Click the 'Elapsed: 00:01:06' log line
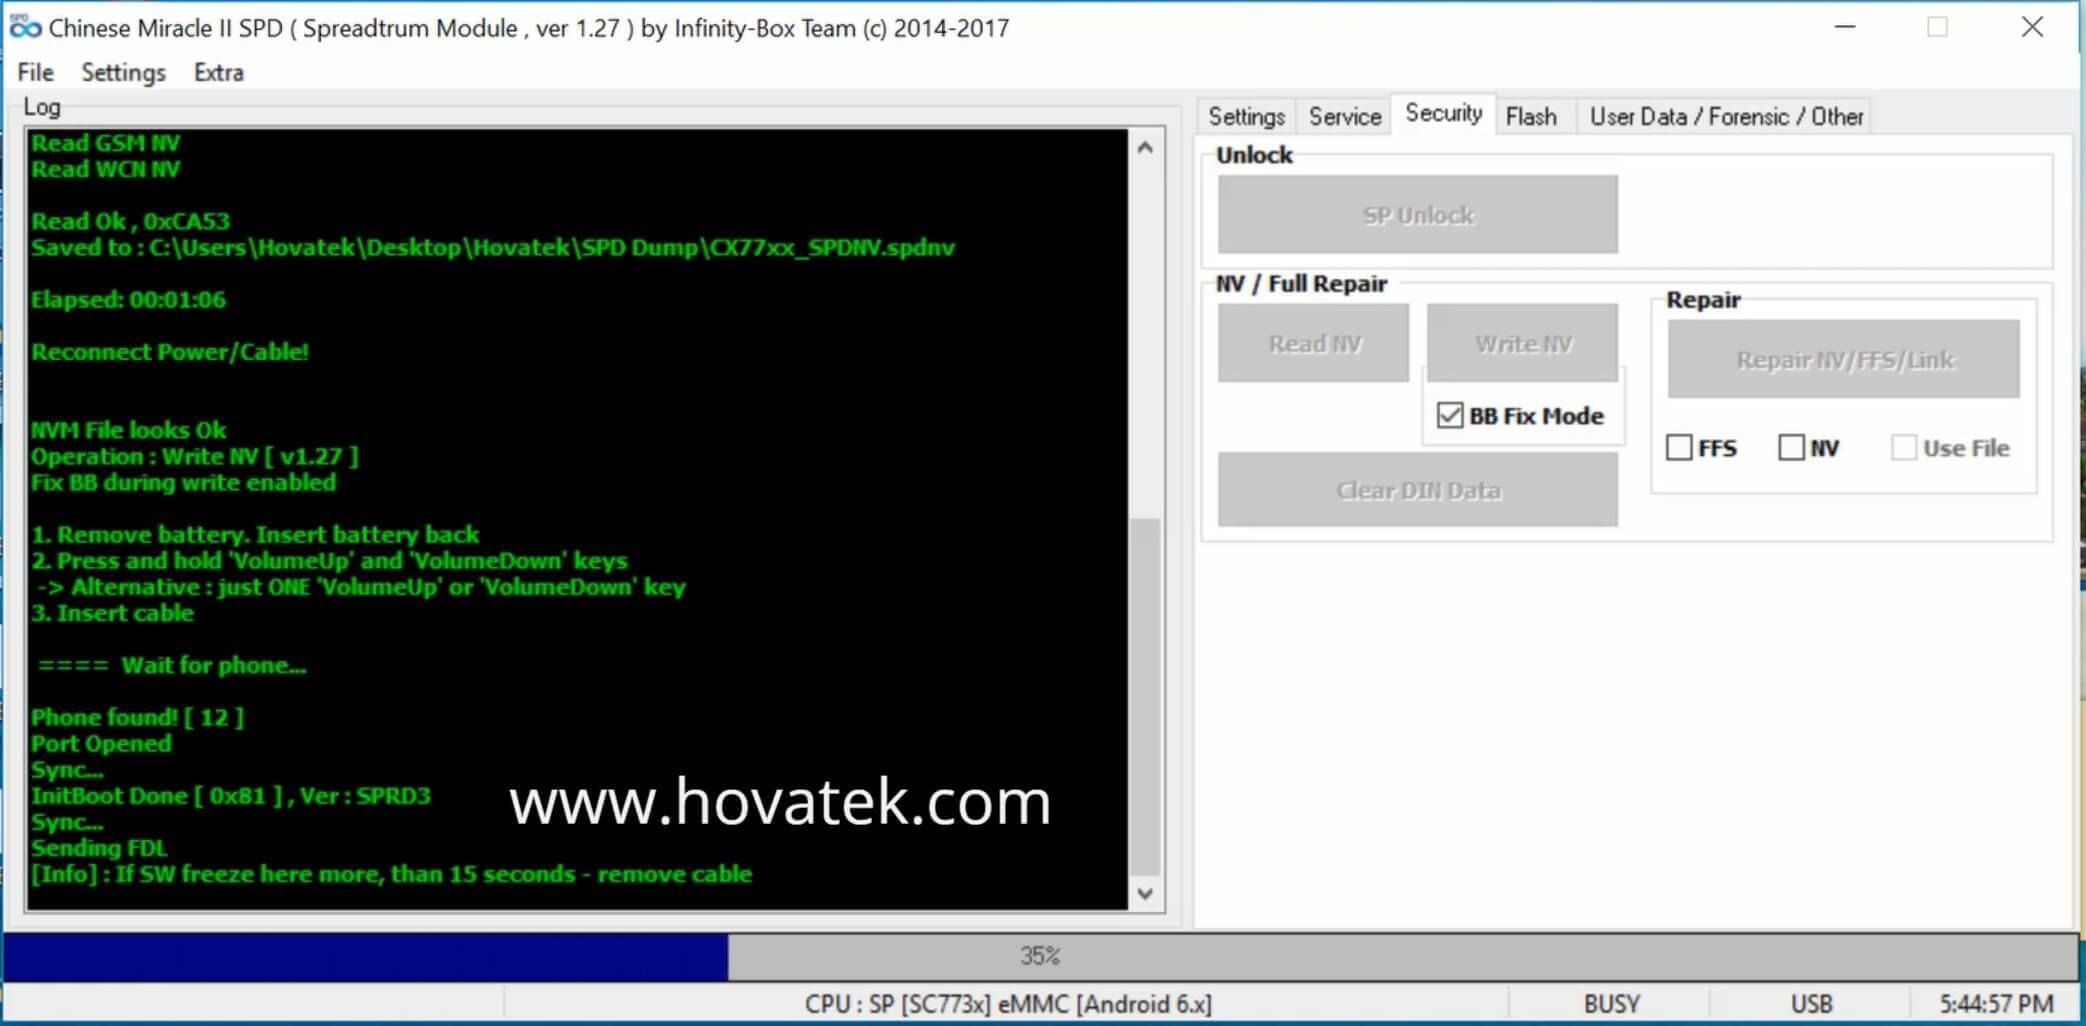Viewport: 2086px width, 1026px height. pyautogui.click(x=128, y=300)
